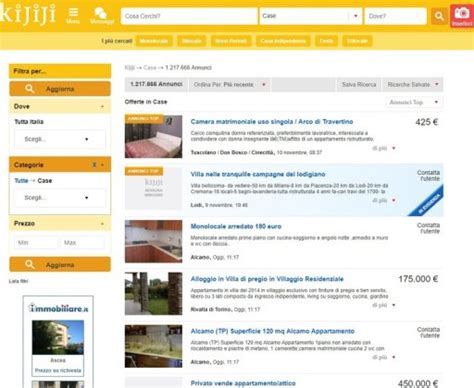
Task: Click the Tutte link in Categorie
Action: pos(21,180)
